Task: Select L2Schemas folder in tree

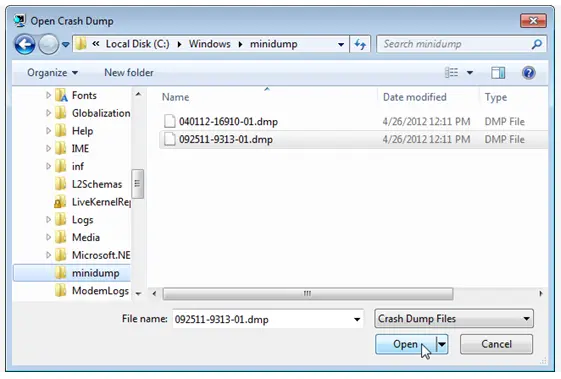Action: (97, 184)
